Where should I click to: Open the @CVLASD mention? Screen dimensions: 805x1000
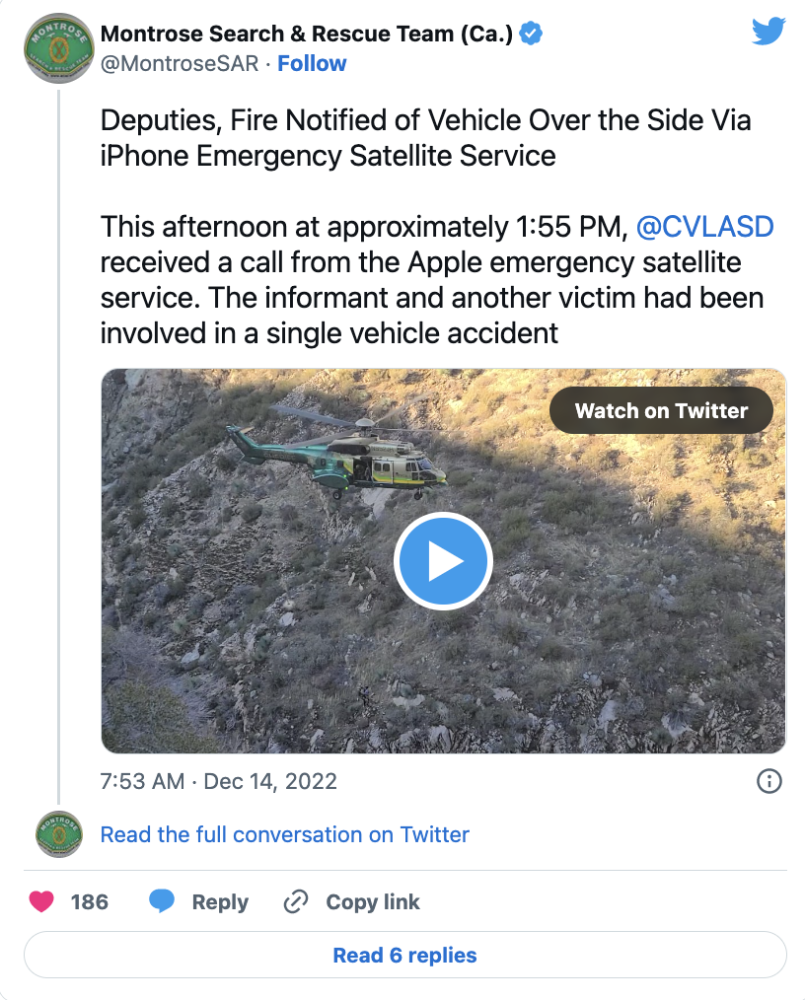tap(705, 227)
